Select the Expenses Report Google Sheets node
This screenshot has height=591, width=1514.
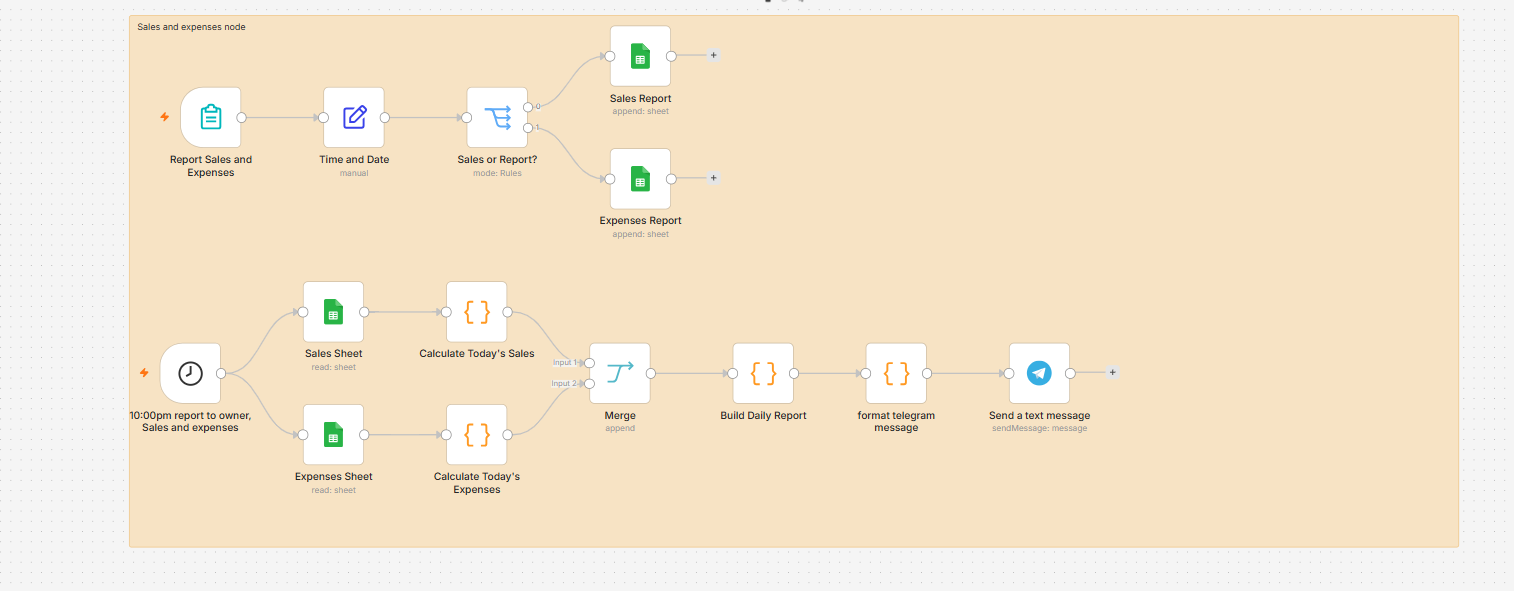tap(641, 178)
